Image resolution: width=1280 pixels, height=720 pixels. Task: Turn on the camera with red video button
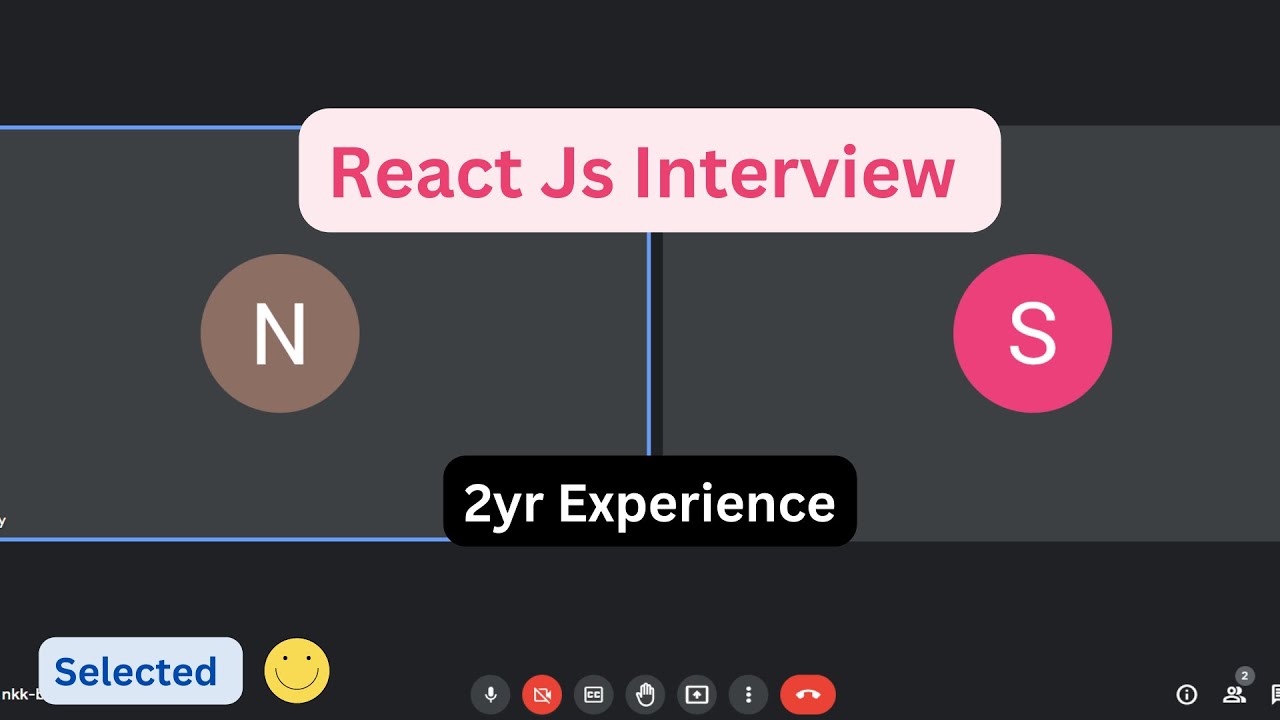point(542,694)
